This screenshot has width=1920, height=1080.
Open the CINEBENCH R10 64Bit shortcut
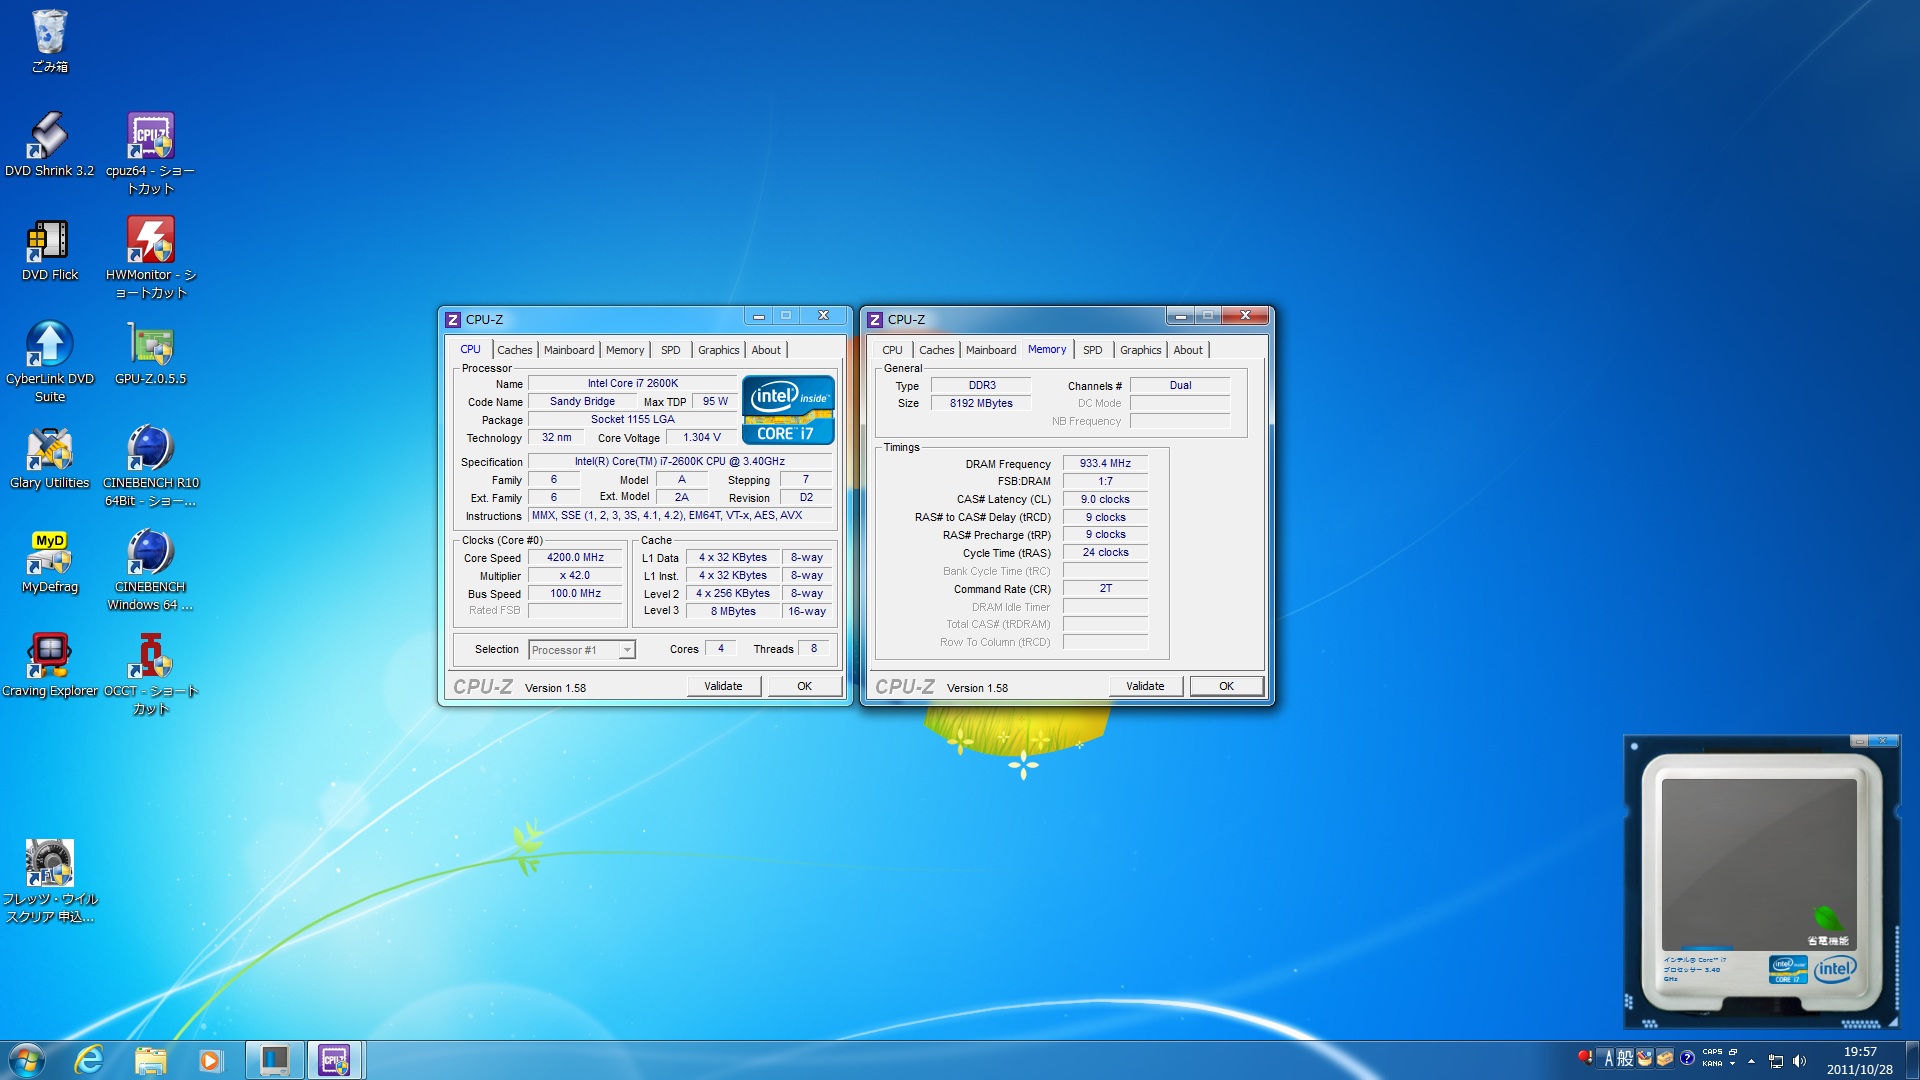point(150,449)
